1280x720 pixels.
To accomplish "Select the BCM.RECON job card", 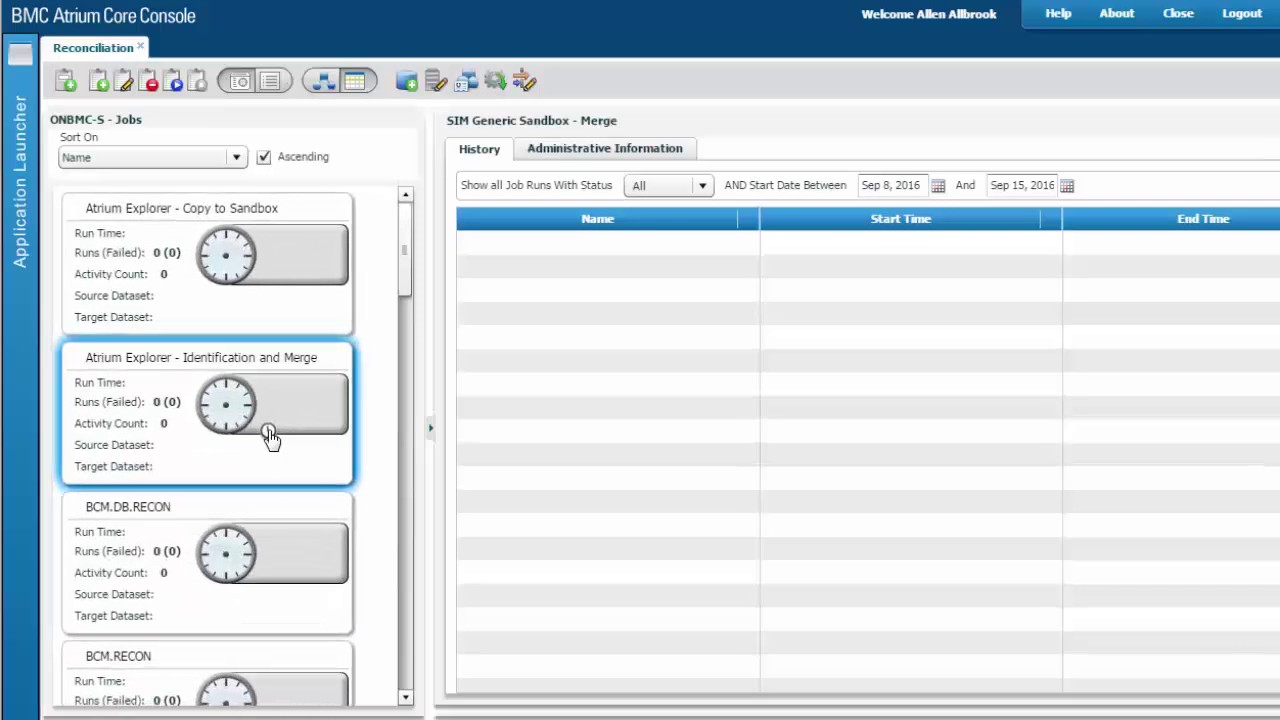I will [x=207, y=673].
